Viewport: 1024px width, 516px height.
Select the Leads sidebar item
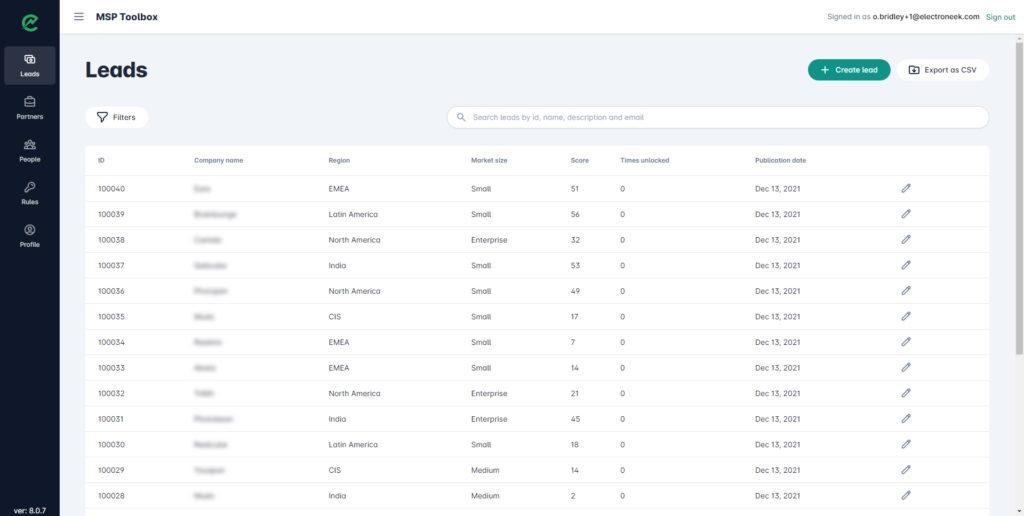[29, 65]
